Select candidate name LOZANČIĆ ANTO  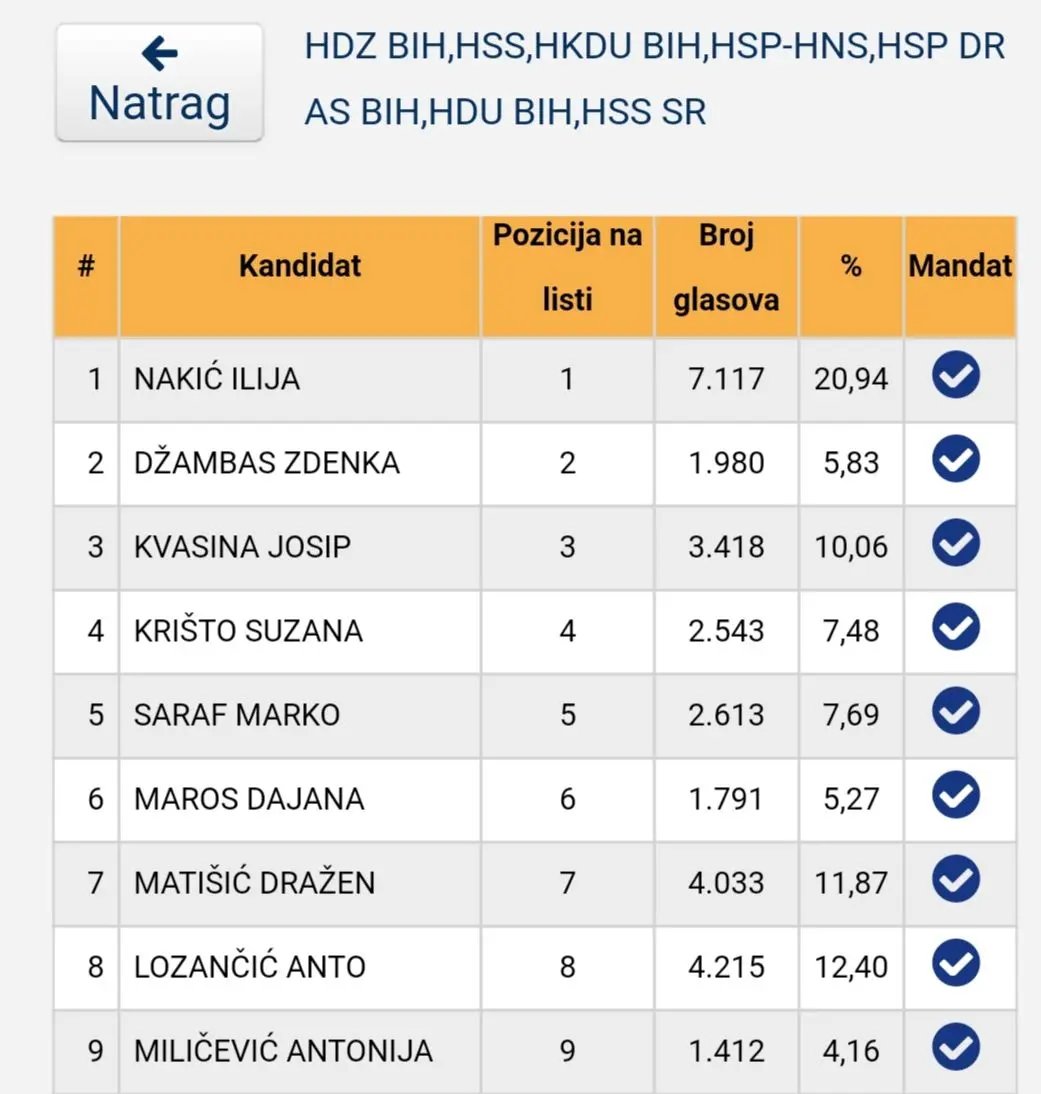(250, 967)
